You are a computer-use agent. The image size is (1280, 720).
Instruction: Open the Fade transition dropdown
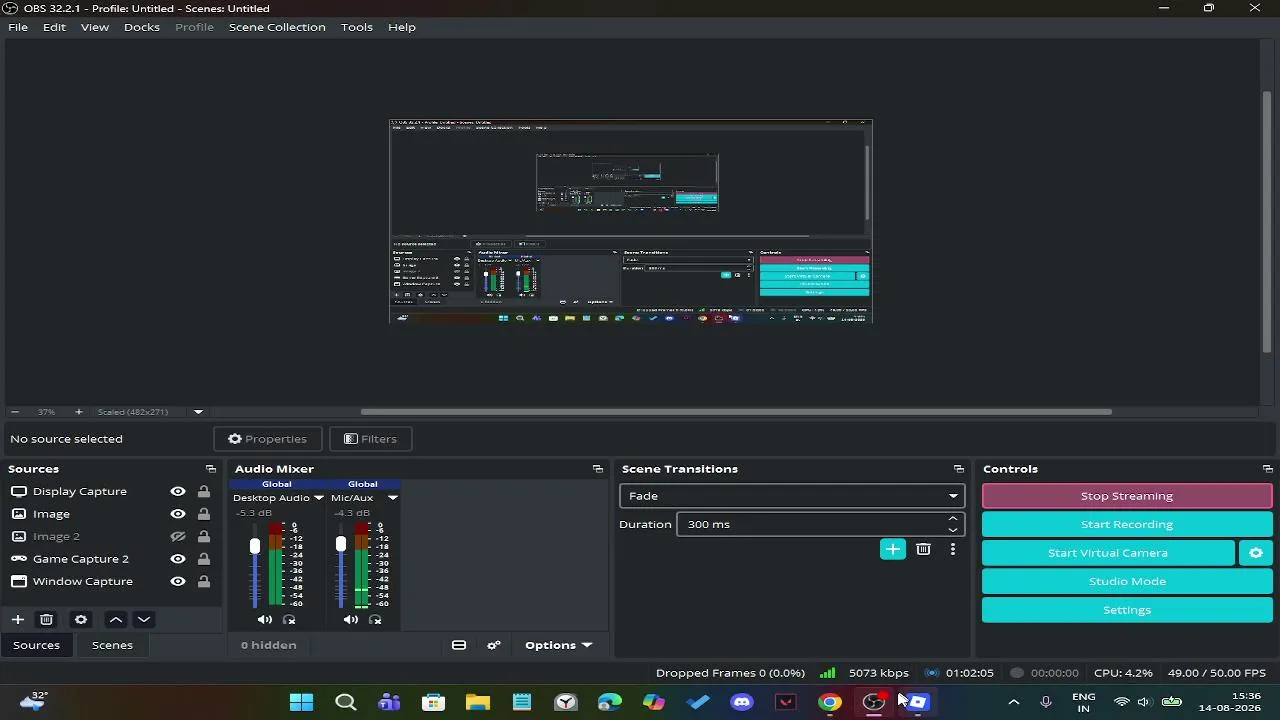pos(792,496)
